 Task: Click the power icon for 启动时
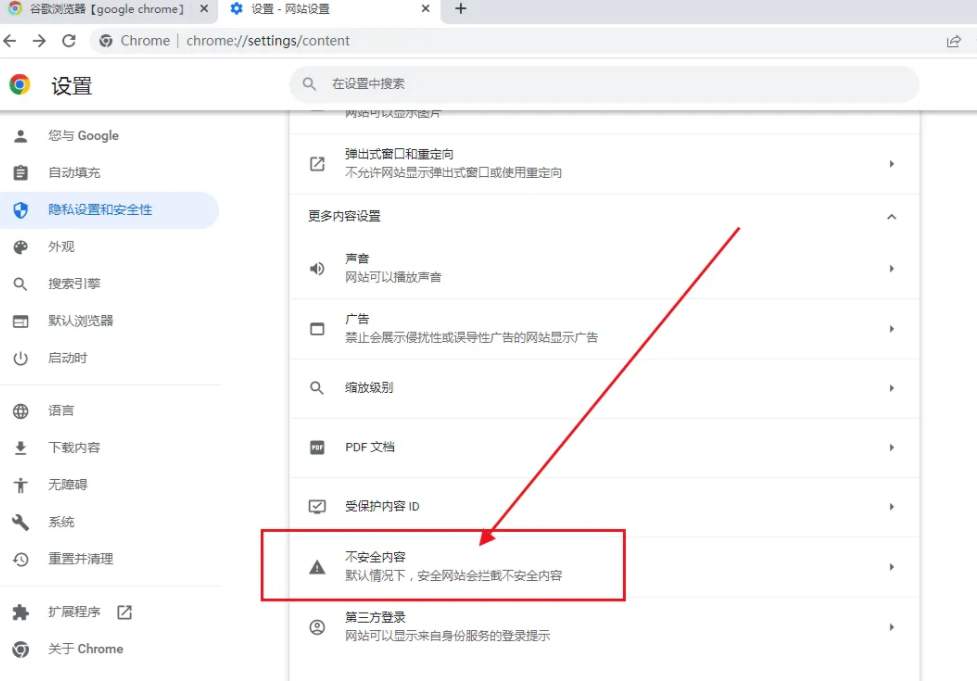coord(21,358)
